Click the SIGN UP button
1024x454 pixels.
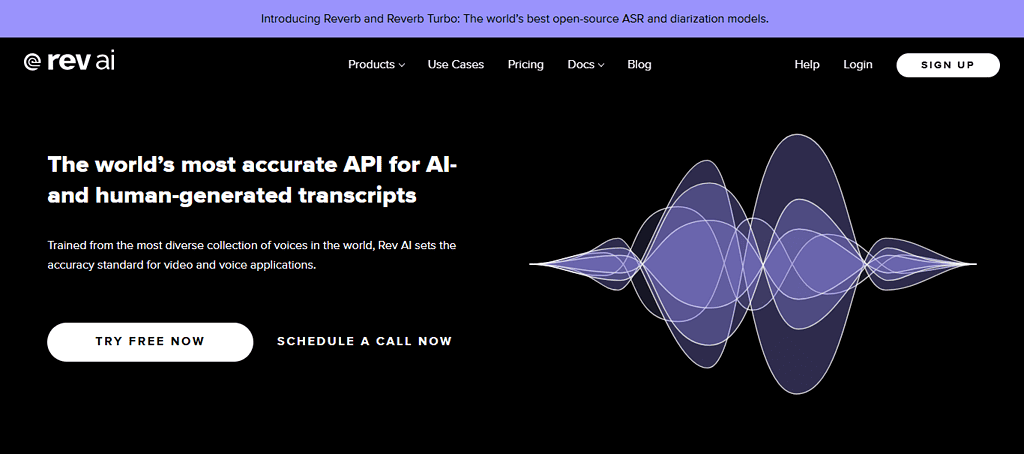pyautogui.click(x=948, y=65)
